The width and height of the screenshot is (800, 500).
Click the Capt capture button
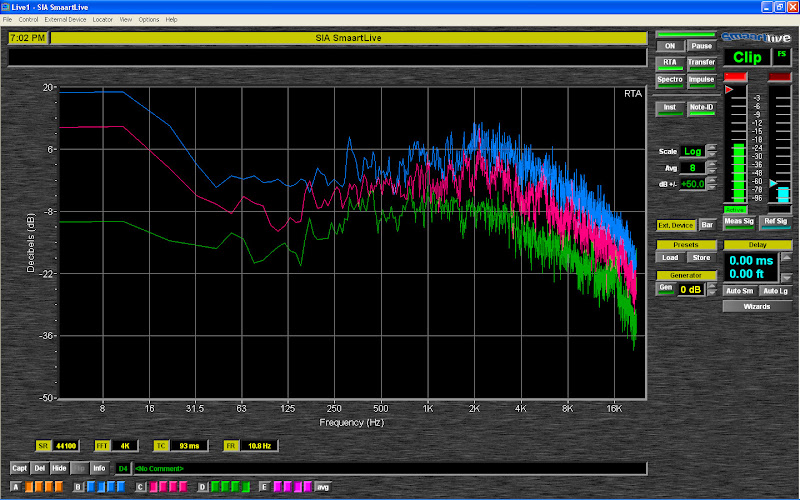point(19,468)
